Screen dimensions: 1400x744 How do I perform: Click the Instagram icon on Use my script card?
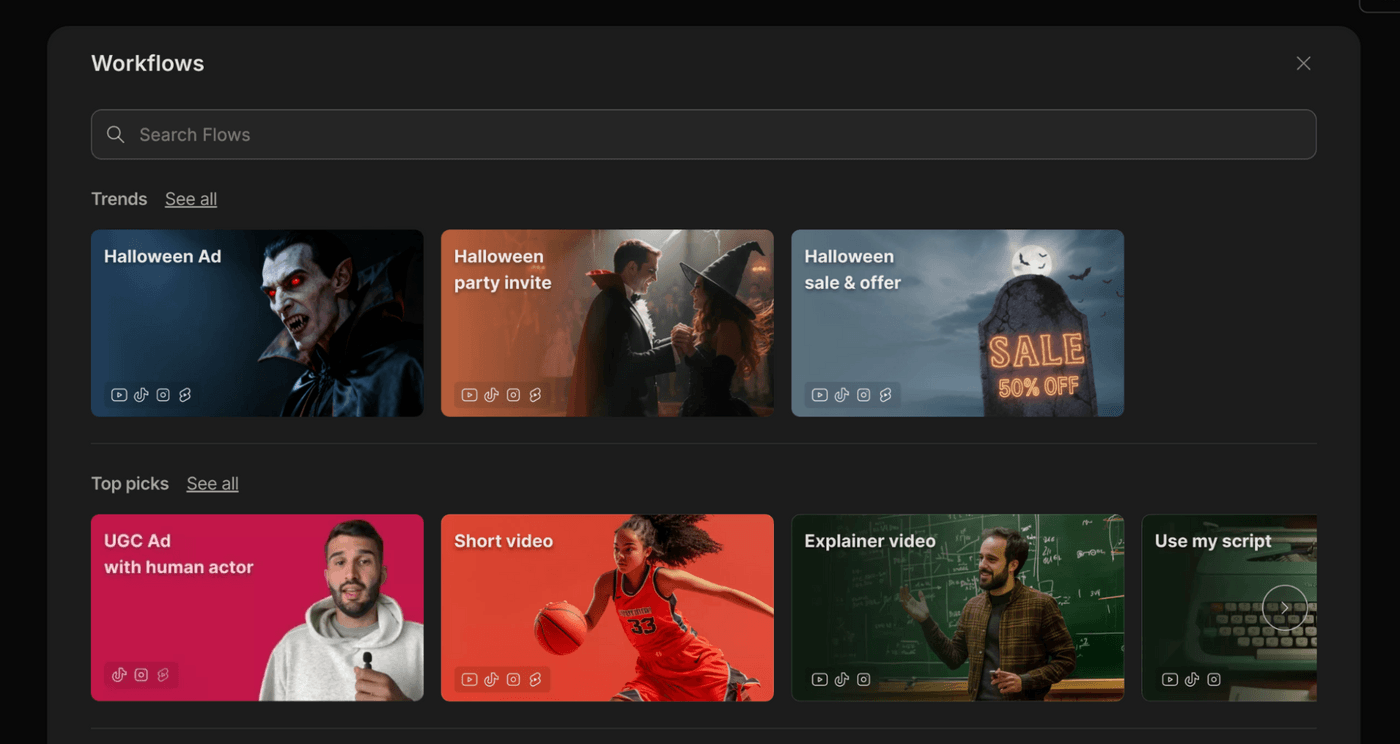click(1214, 680)
